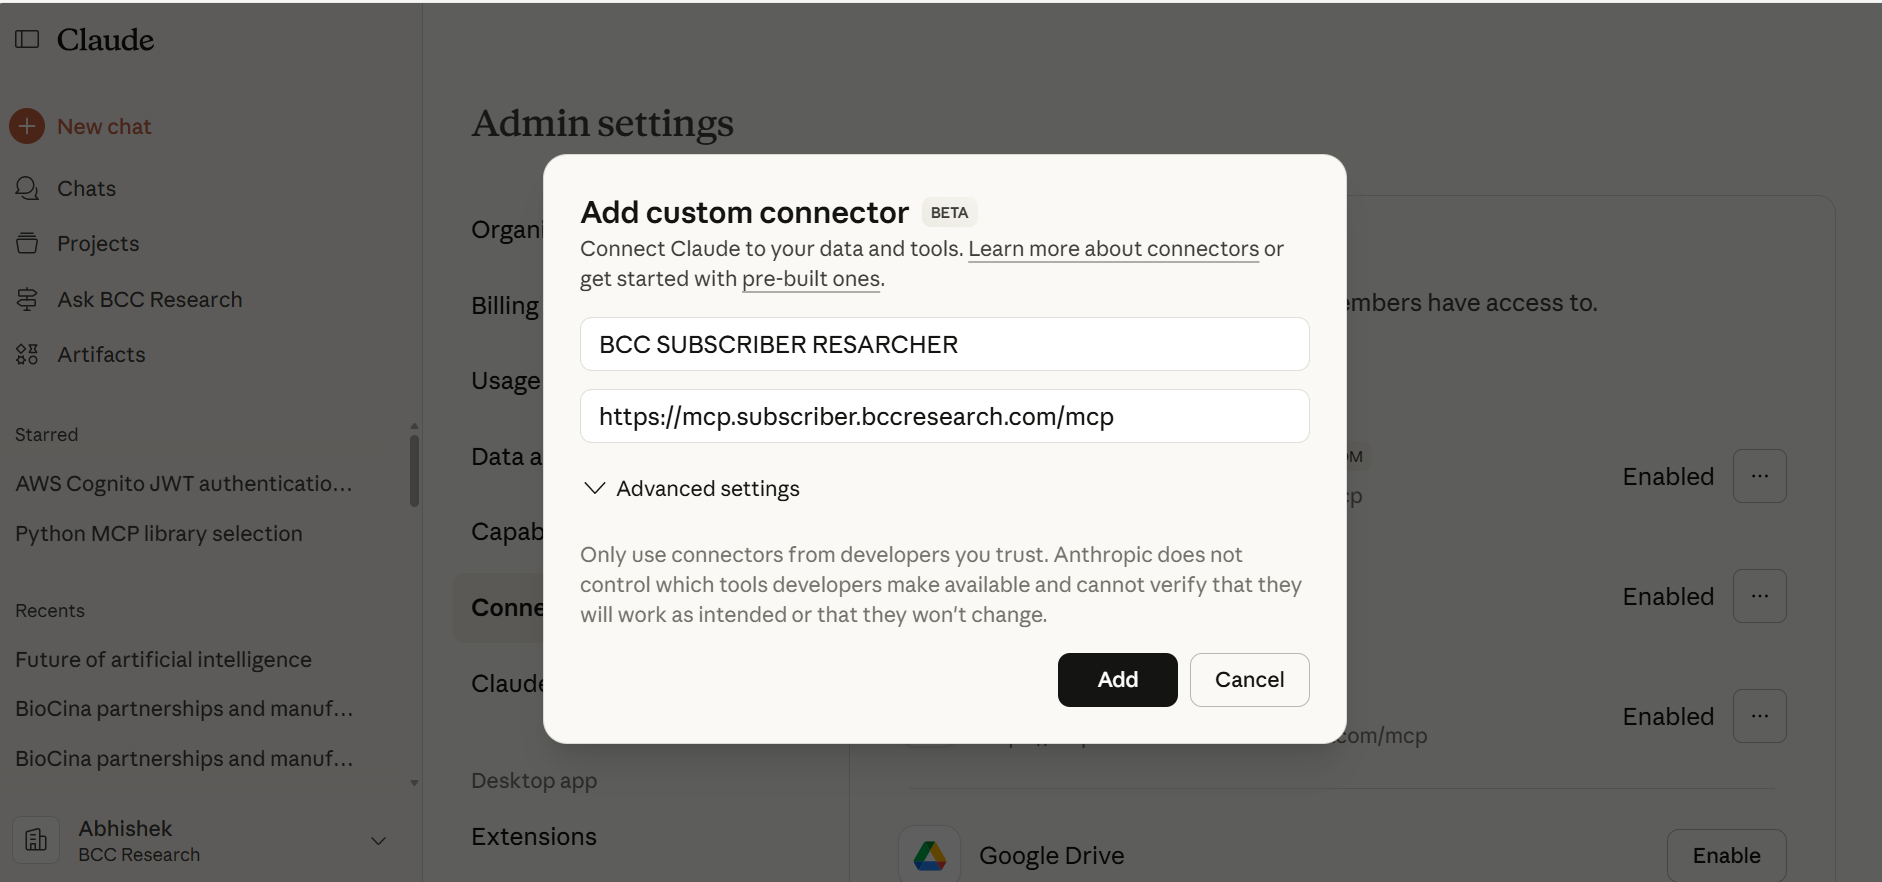This screenshot has width=1882, height=882.
Task: Enable the Google Drive connector
Action: pos(1725,855)
